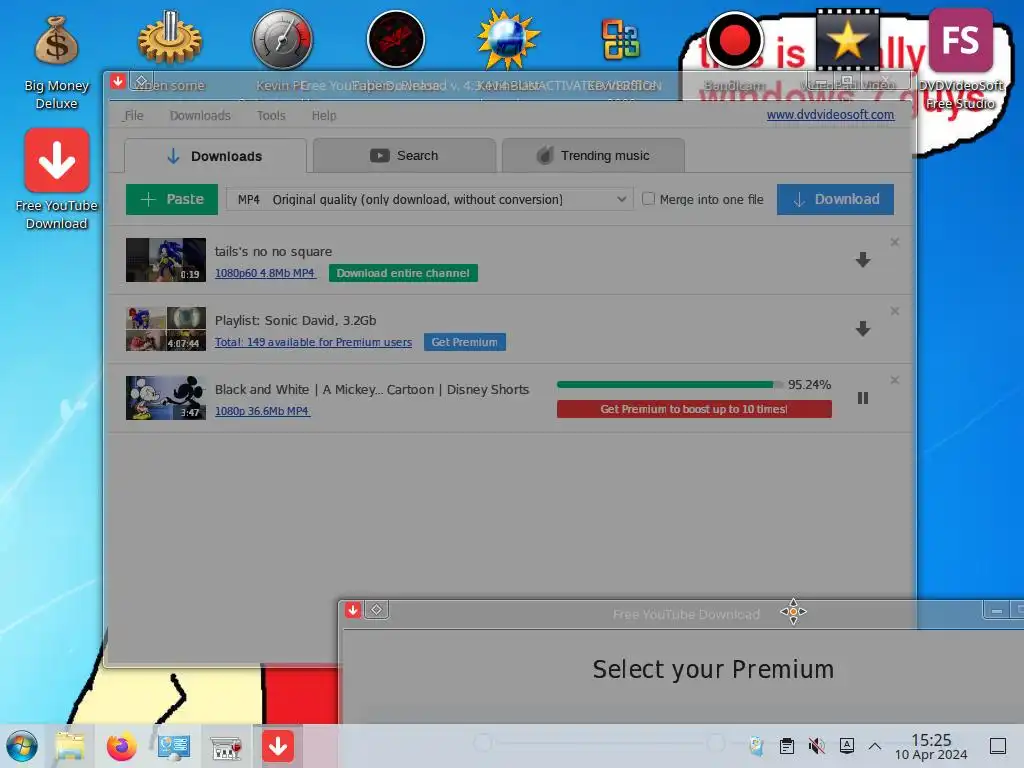Screen dimensions: 1024x768
Task: Open the Office-style colored squares desktop icon
Action: (620, 39)
